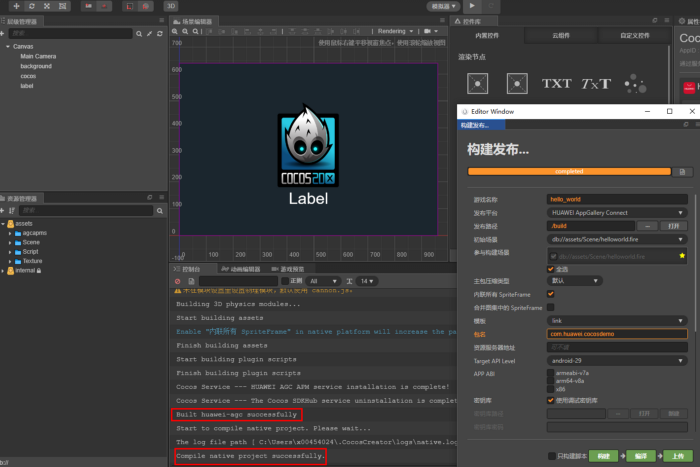The width and height of the screenshot is (700, 467).
Task: Open the preview platform dropdown in top toolbar
Action: click(443, 6)
